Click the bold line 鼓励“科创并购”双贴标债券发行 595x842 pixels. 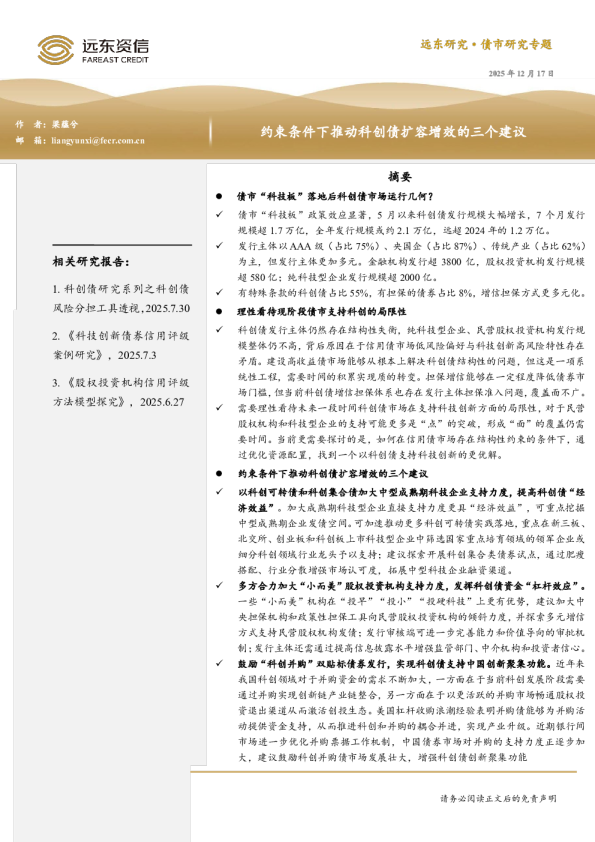click(x=395, y=664)
